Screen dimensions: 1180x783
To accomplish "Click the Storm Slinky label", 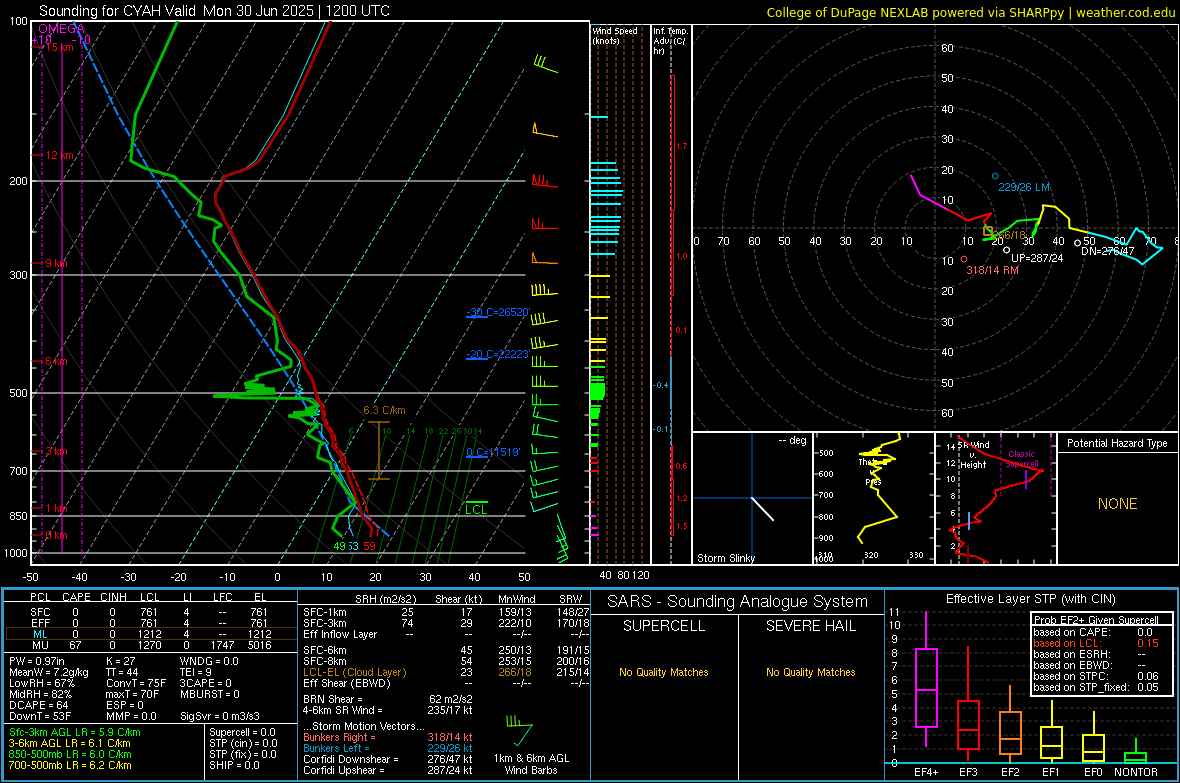I will click(725, 558).
